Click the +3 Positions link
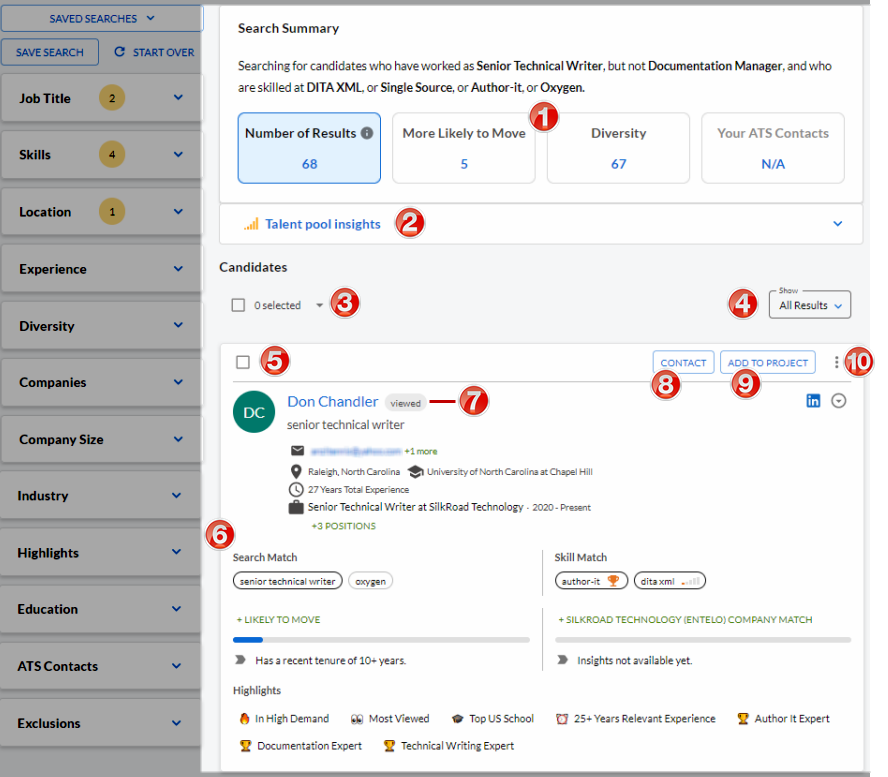The image size is (888, 777). 343,526
